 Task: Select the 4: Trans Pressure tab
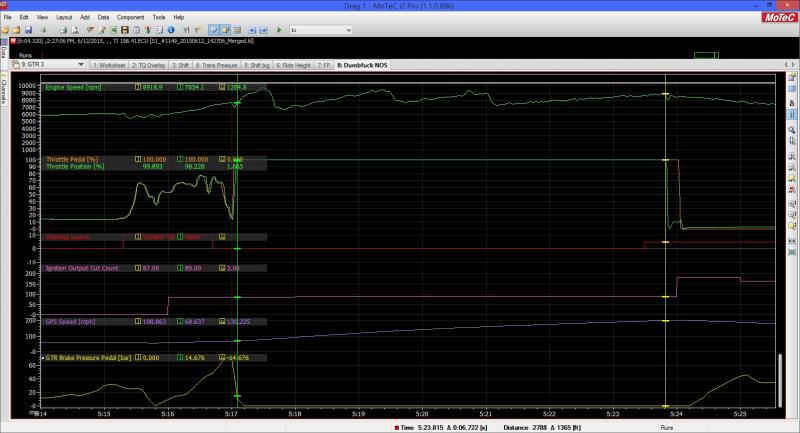click(x=220, y=64)
